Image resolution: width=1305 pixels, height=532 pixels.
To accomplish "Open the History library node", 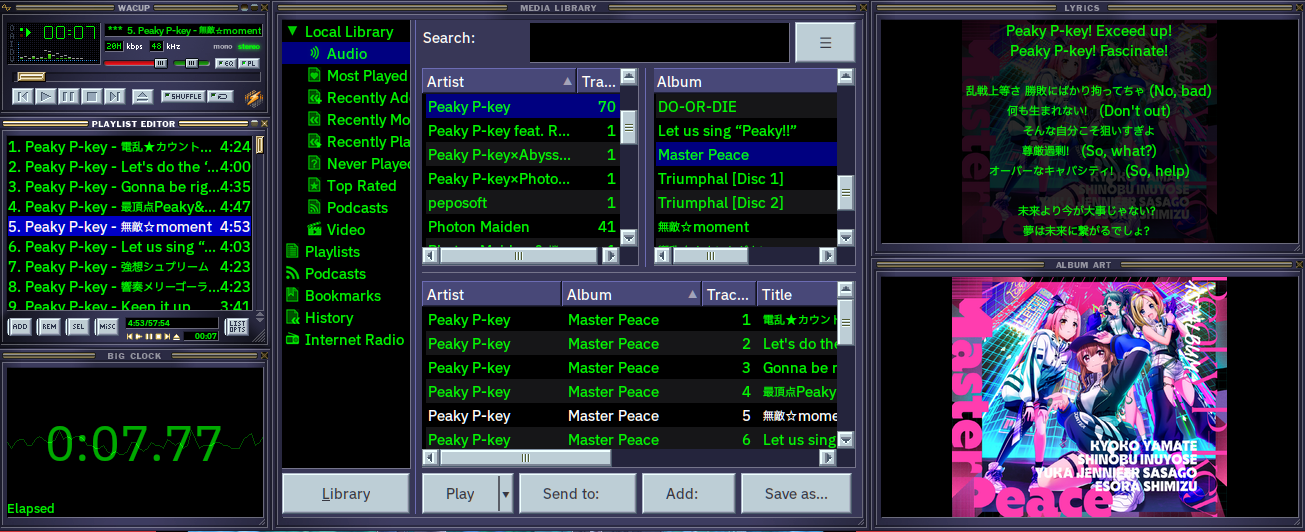I will coord(329,318).
